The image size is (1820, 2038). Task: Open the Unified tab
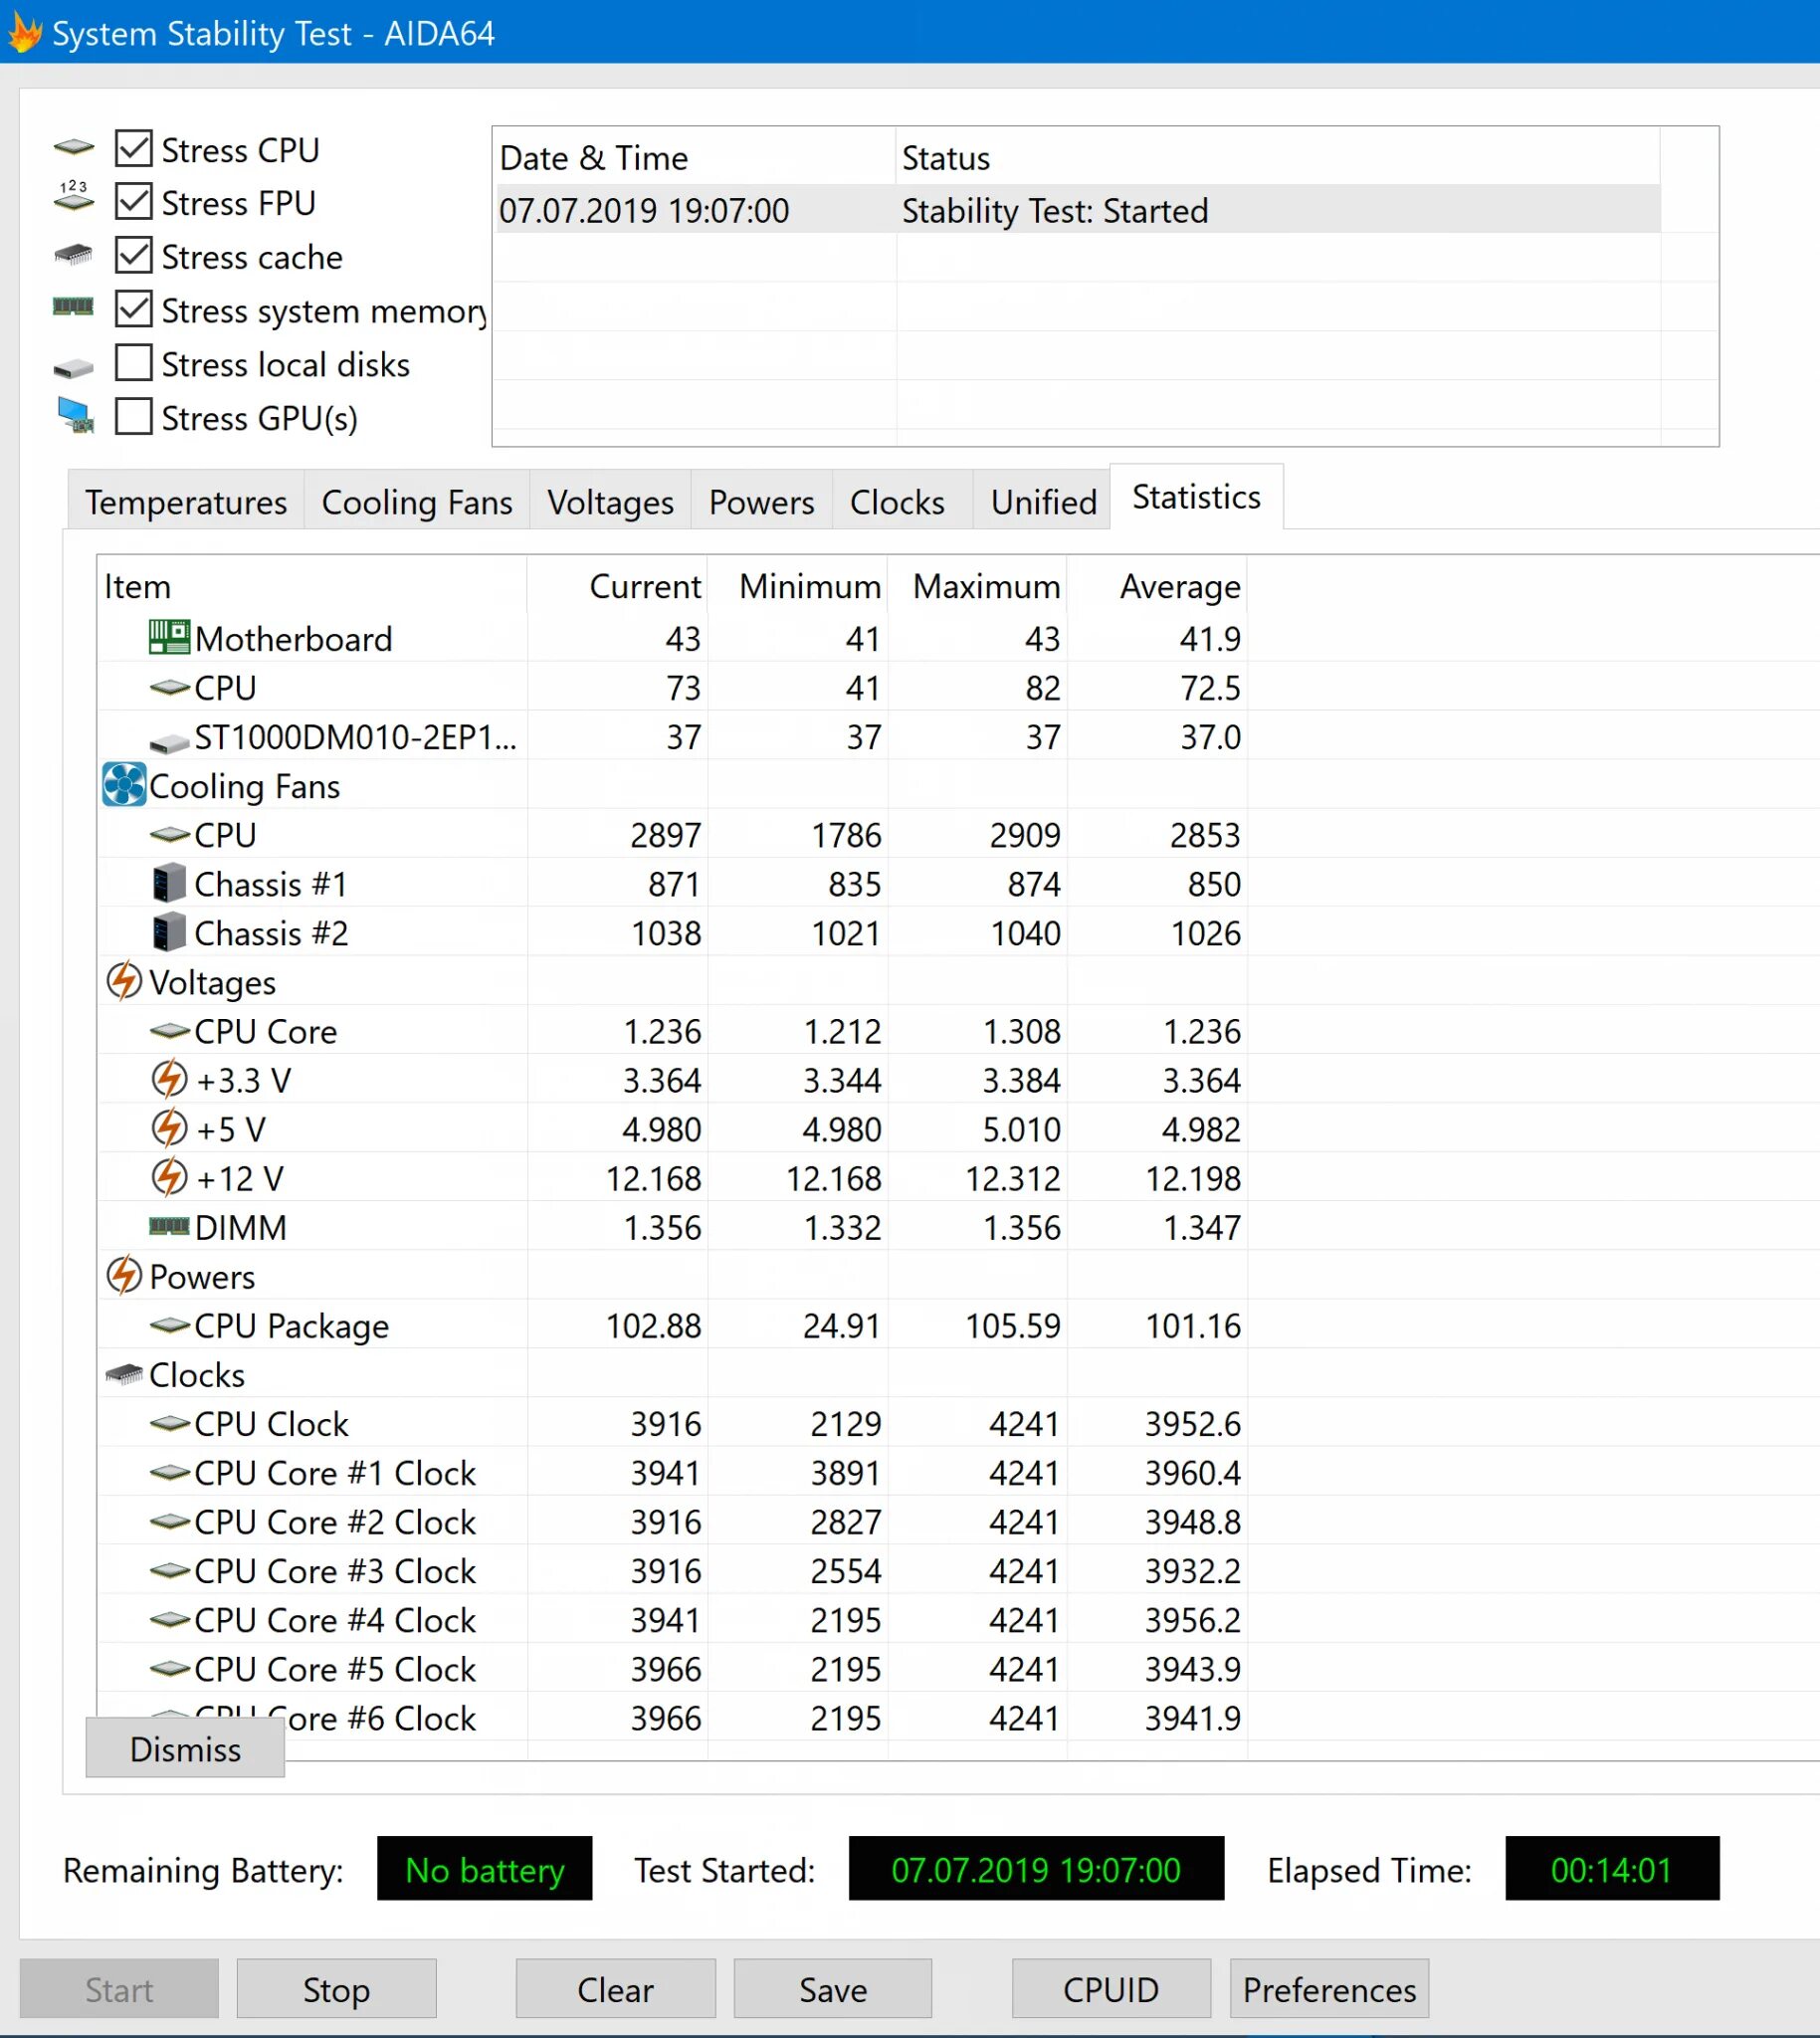1043,501
